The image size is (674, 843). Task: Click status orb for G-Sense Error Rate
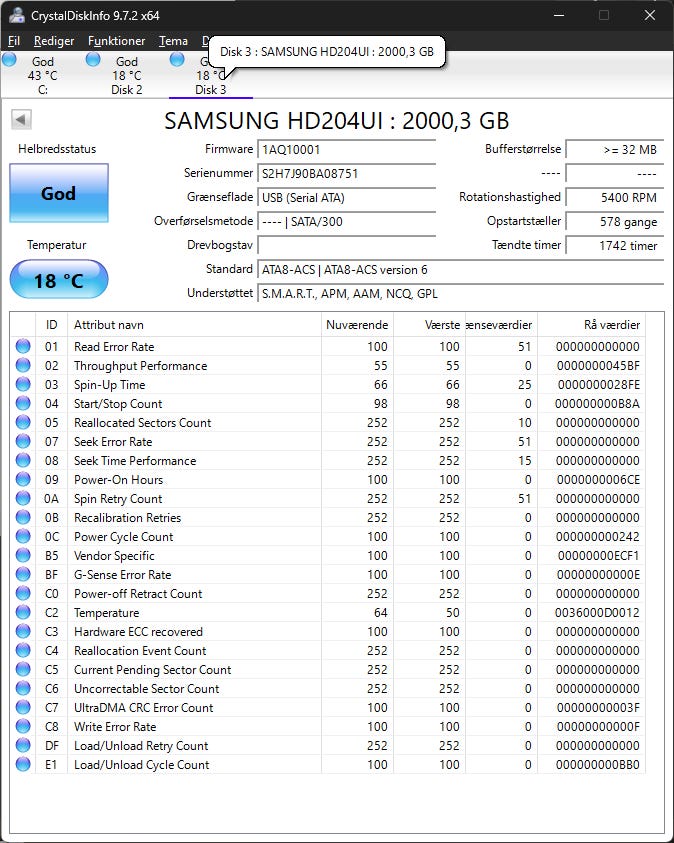(x=23, y=574)
